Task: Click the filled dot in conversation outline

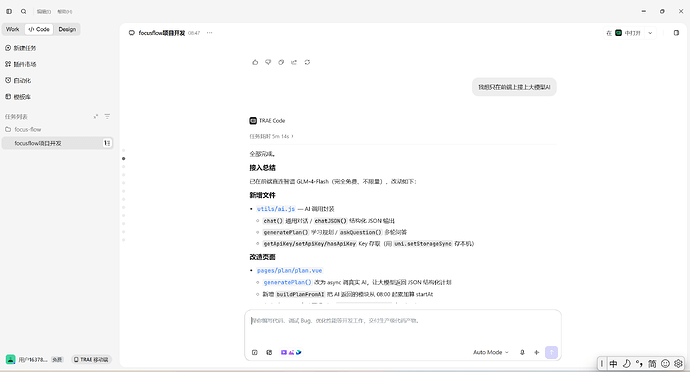Action: (x=124, y=158)
